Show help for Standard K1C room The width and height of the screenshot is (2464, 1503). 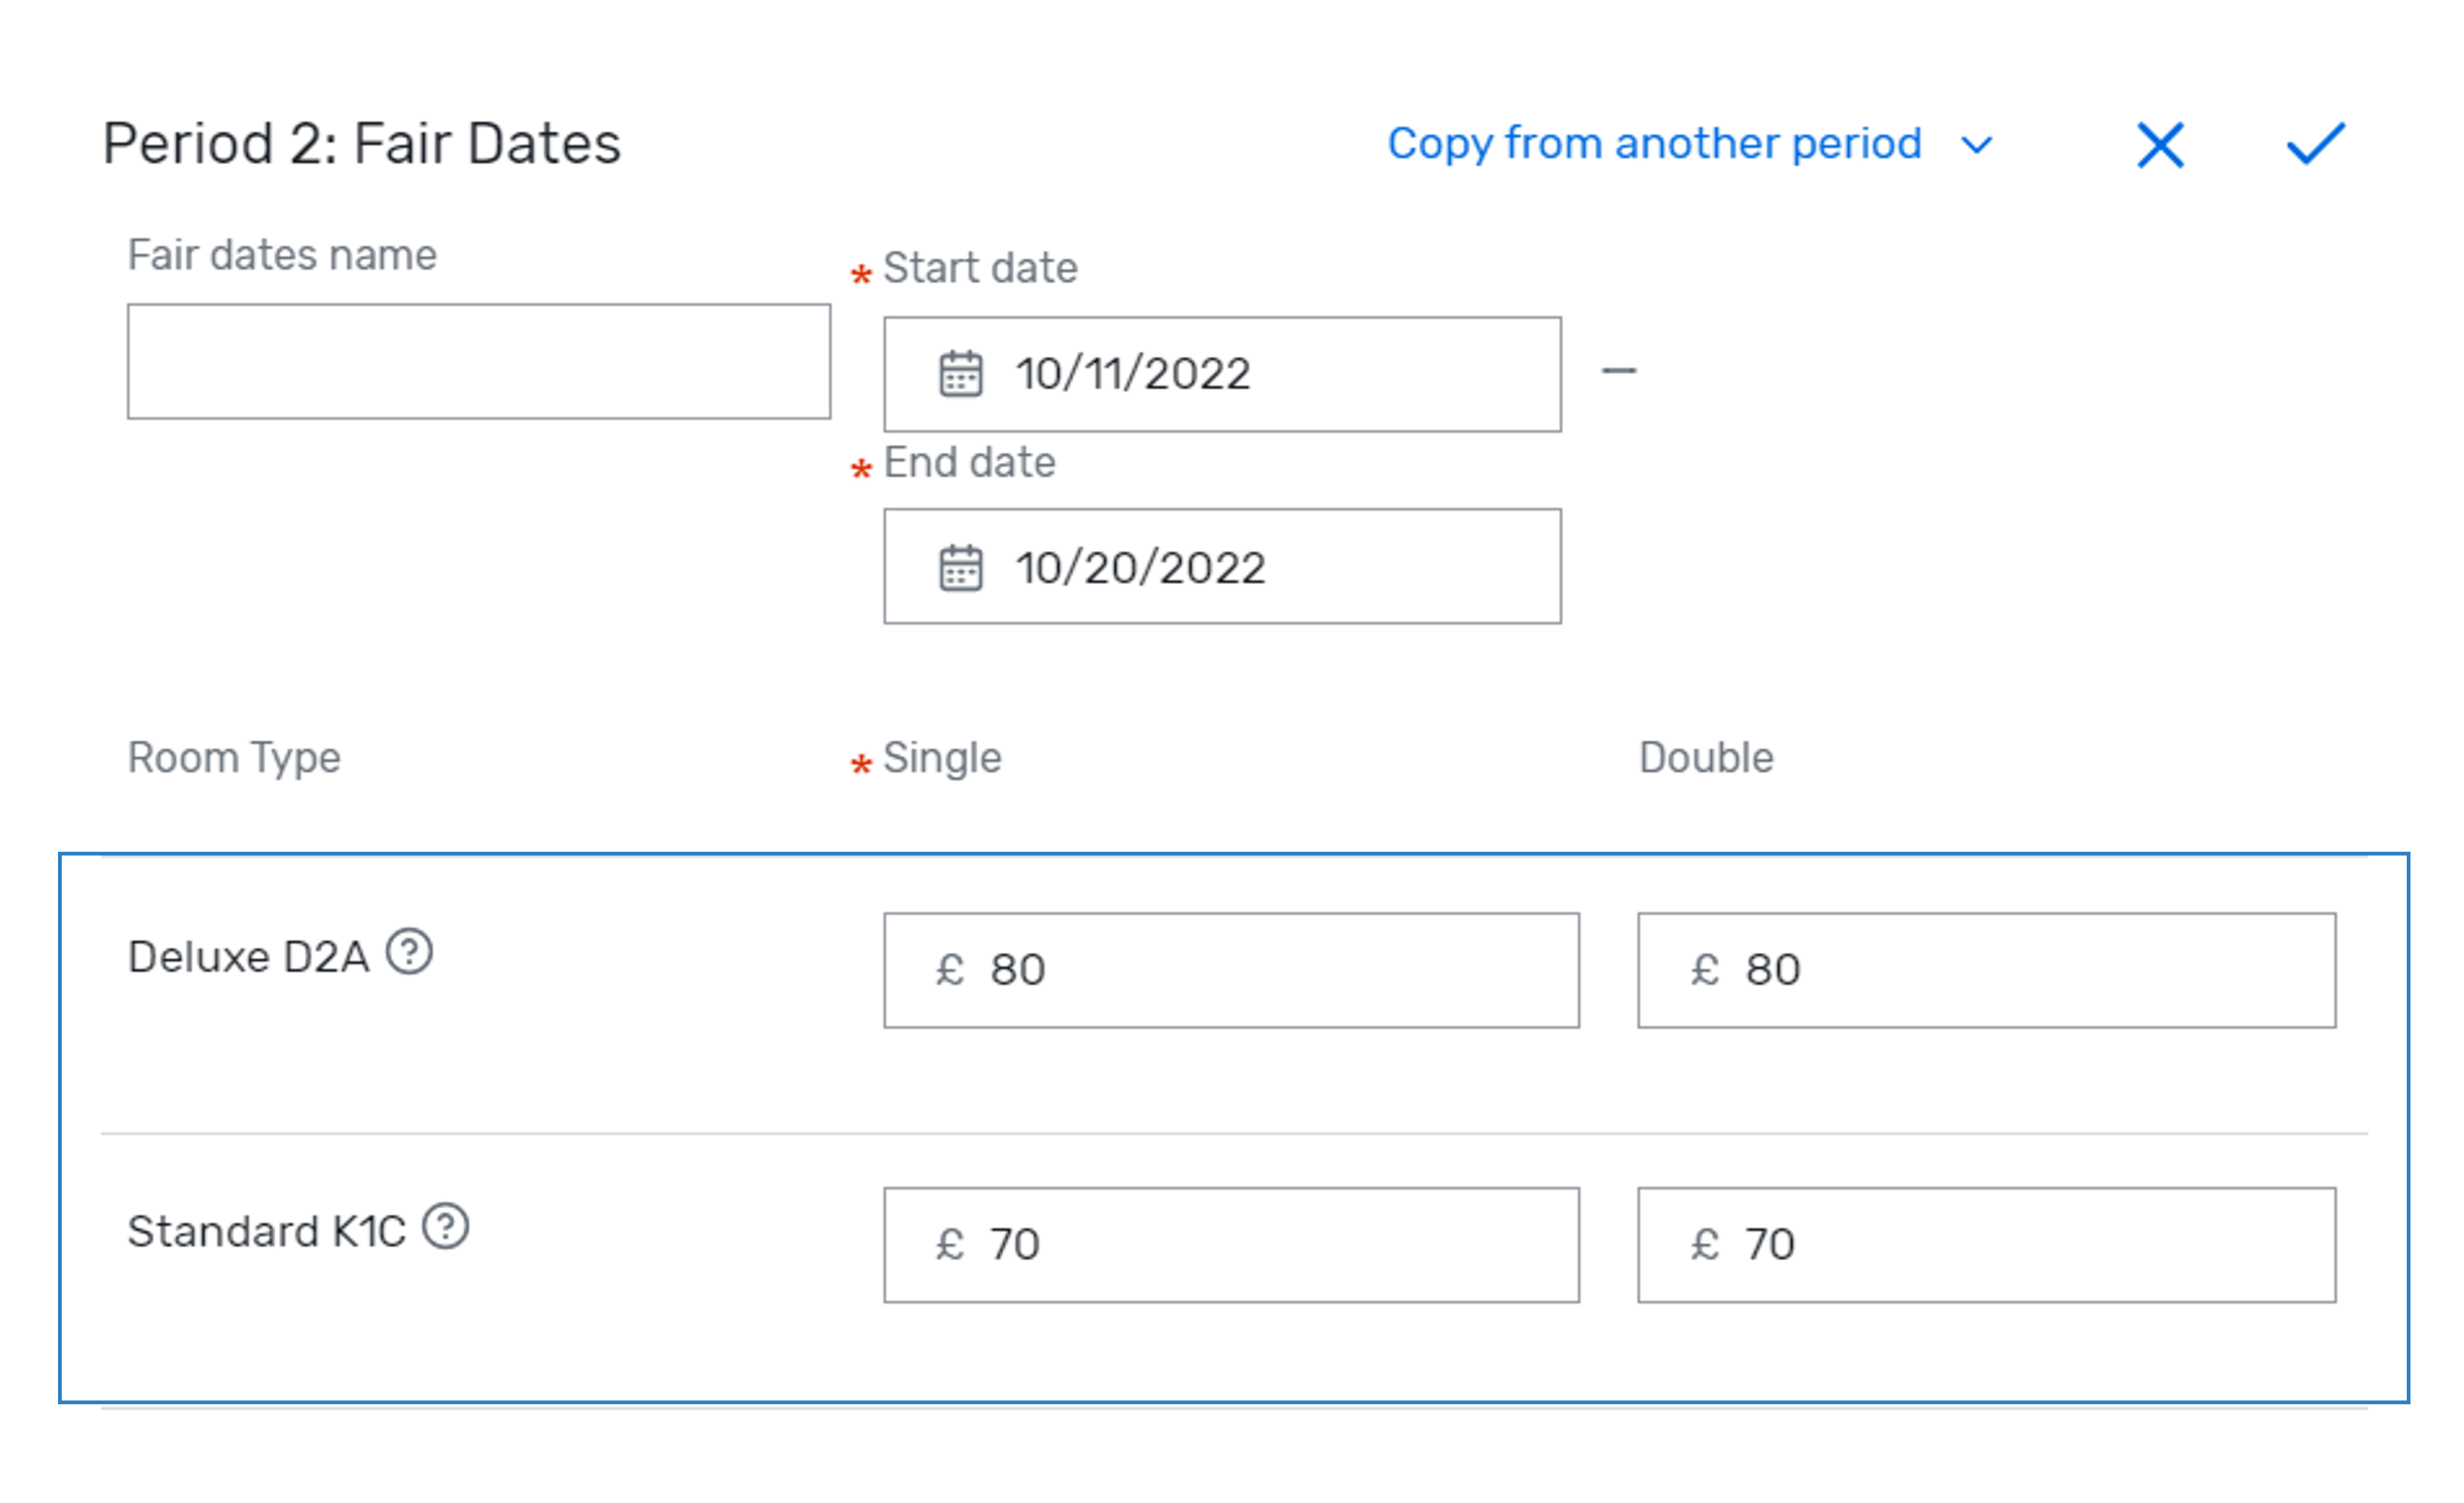(x=445, y=1226)
